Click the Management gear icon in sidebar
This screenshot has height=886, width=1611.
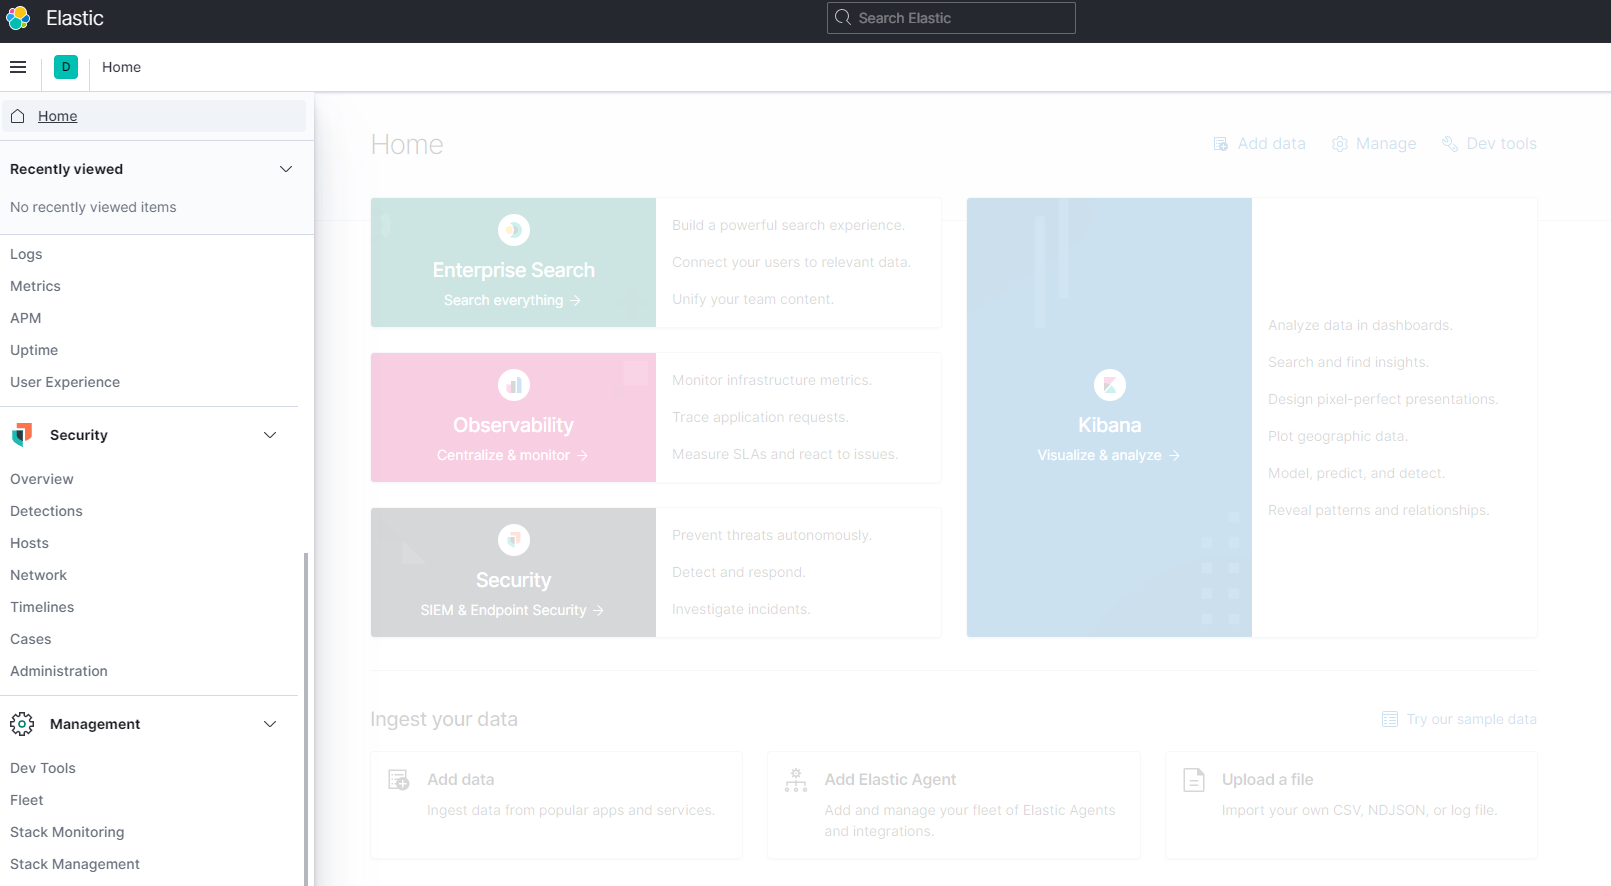[22, 724]
